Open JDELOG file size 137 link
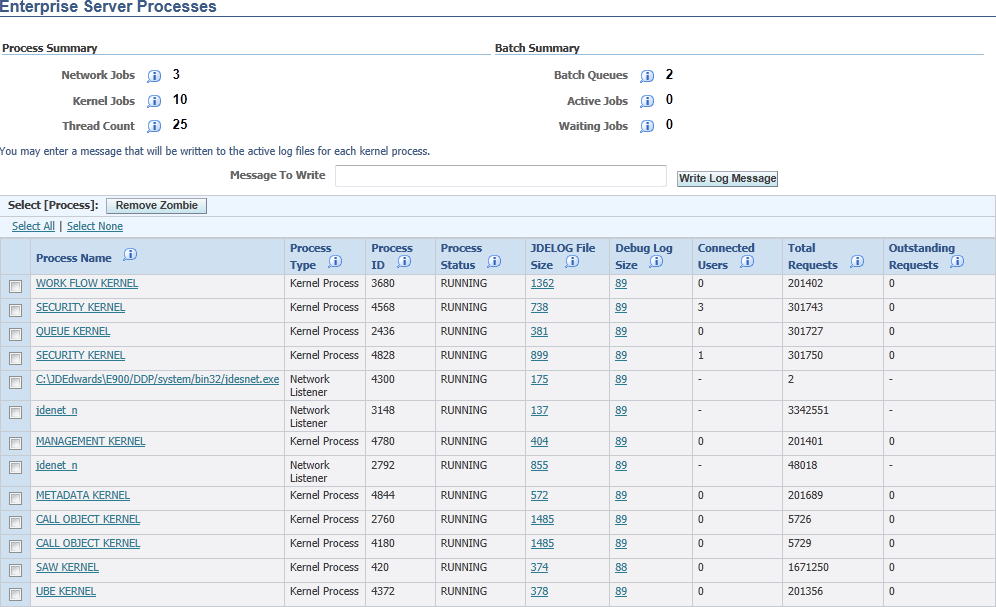The width and height of the screenshot is (996, 607). pyautogui.click(x=539, y=410)
